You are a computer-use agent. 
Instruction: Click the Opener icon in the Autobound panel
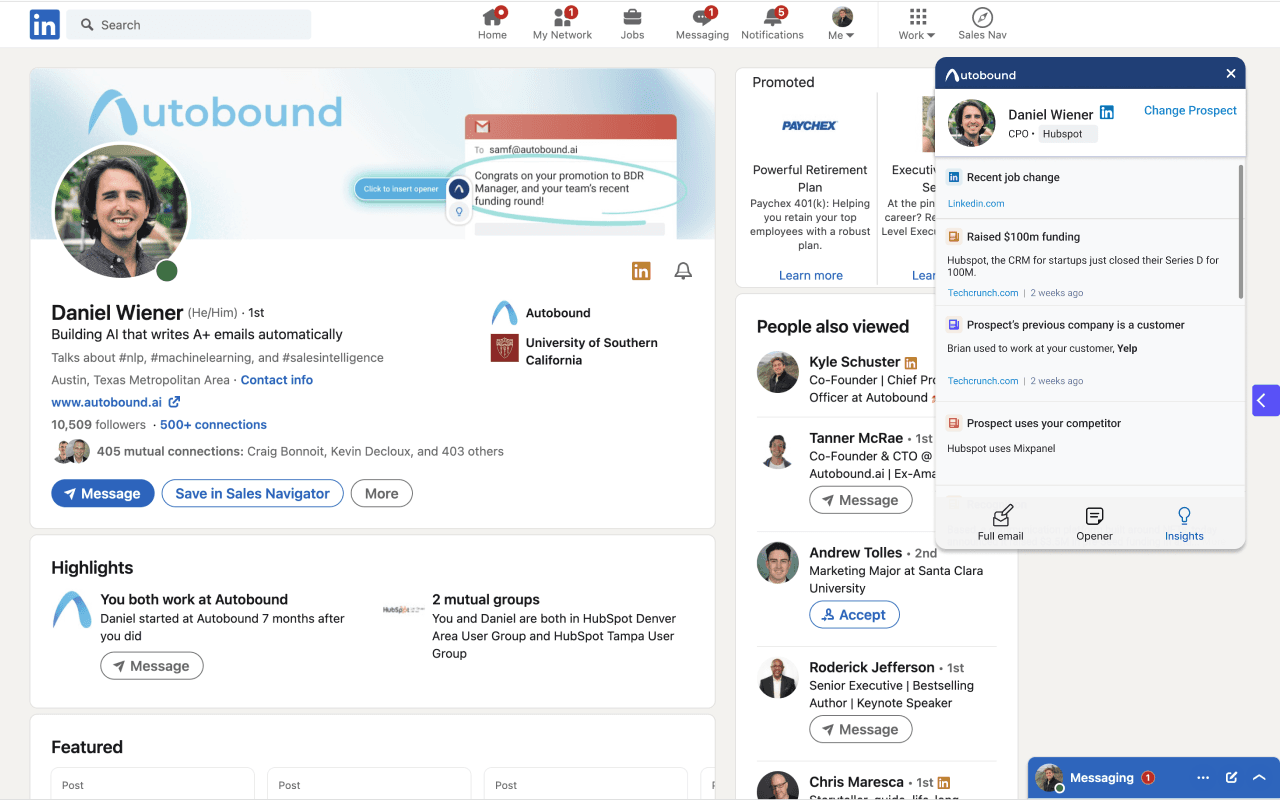coord(1094,522)
